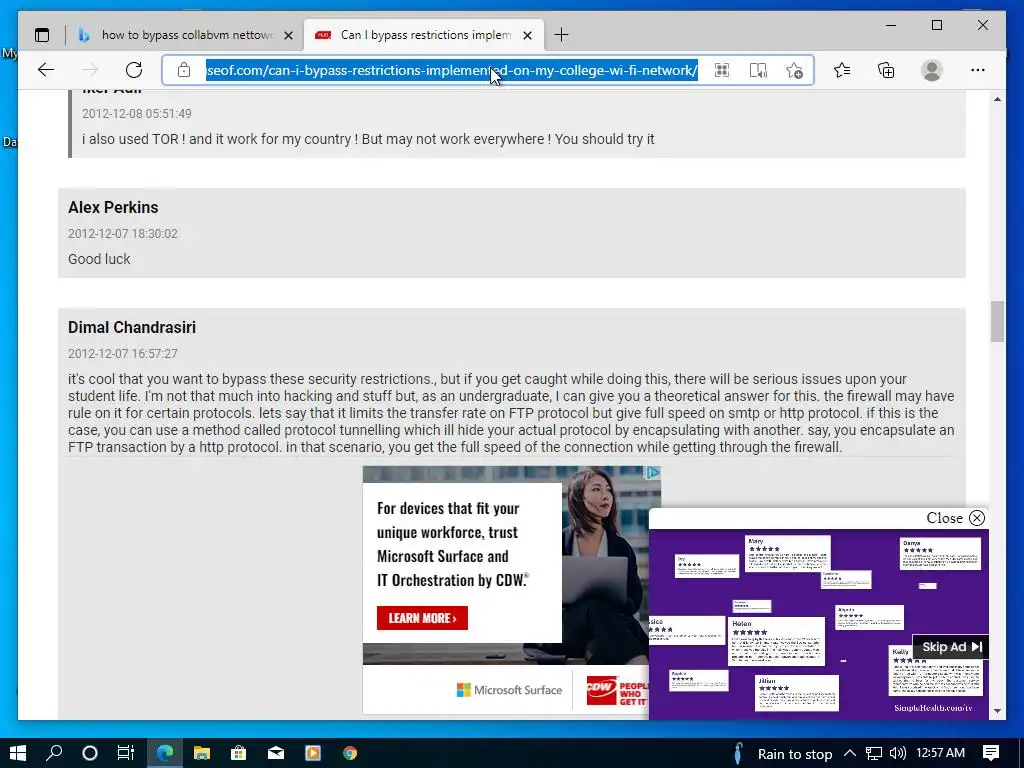Go forward to the next page
This screenshot has height=768, width=1024.
pyautogui.click(x=90, y=70)
